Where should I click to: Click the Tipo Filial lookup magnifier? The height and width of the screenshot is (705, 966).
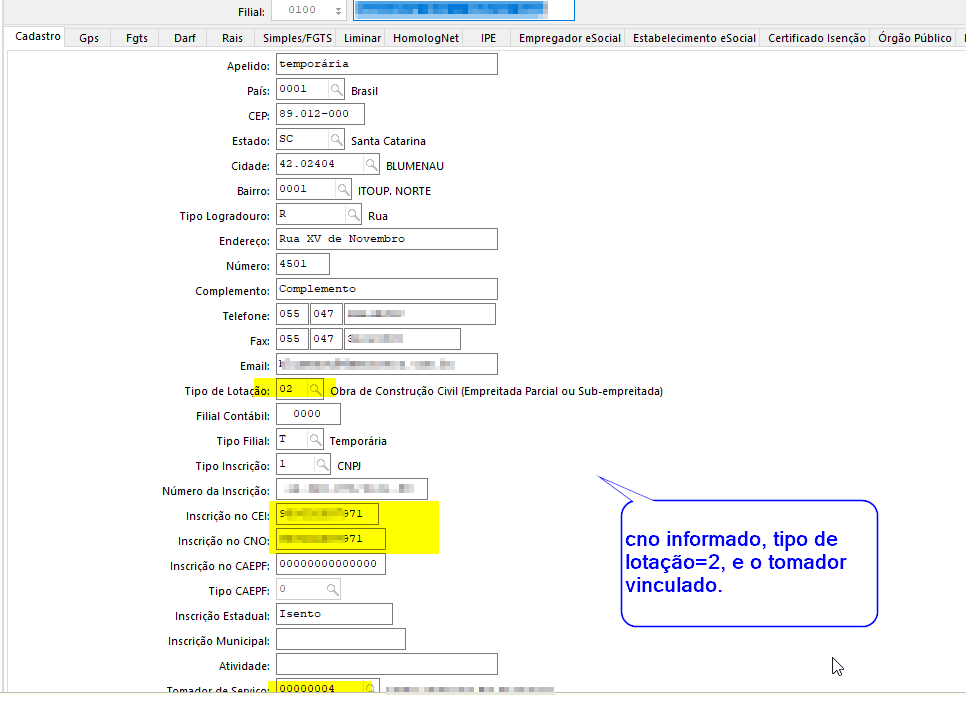[315, 440]
